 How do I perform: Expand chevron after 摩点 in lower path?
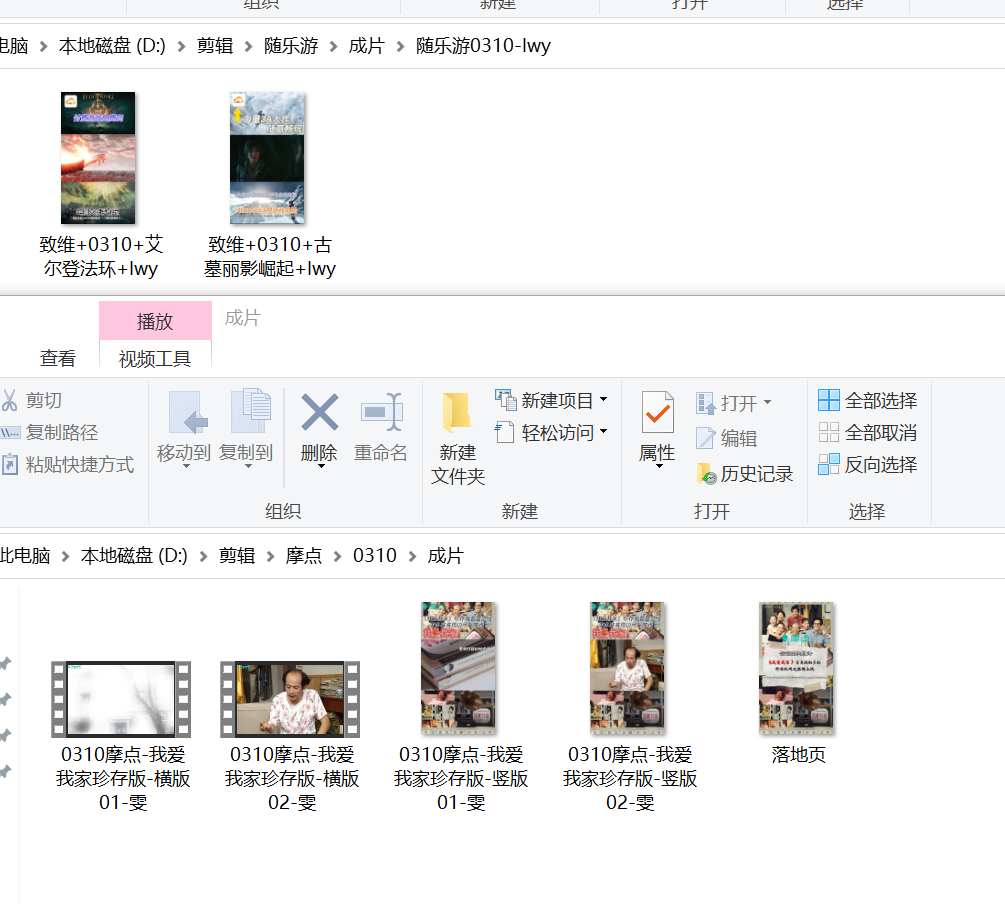(x=337, y=556)
